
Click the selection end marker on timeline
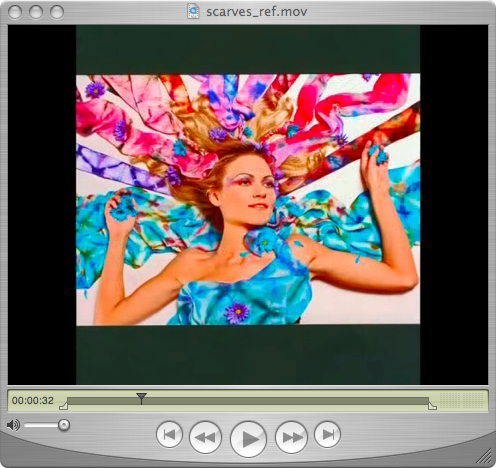click(432, 406)
